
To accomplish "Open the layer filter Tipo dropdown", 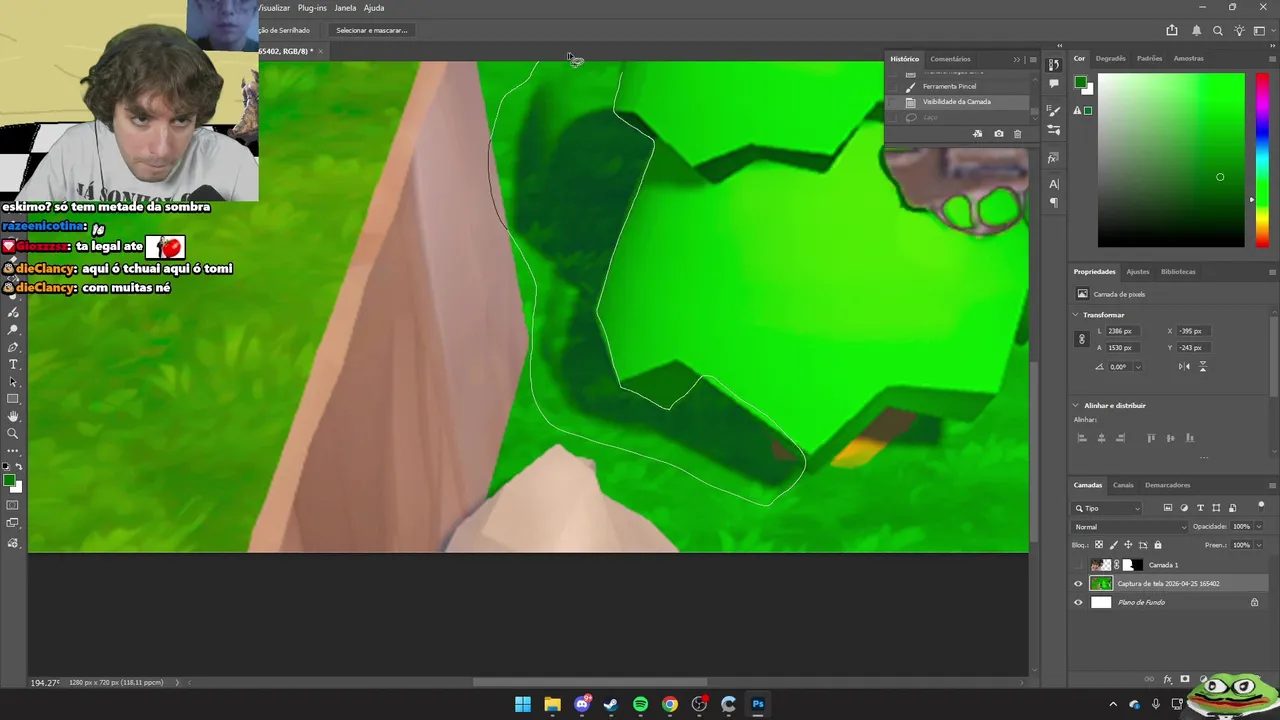I will click(x=1106, y=508).
